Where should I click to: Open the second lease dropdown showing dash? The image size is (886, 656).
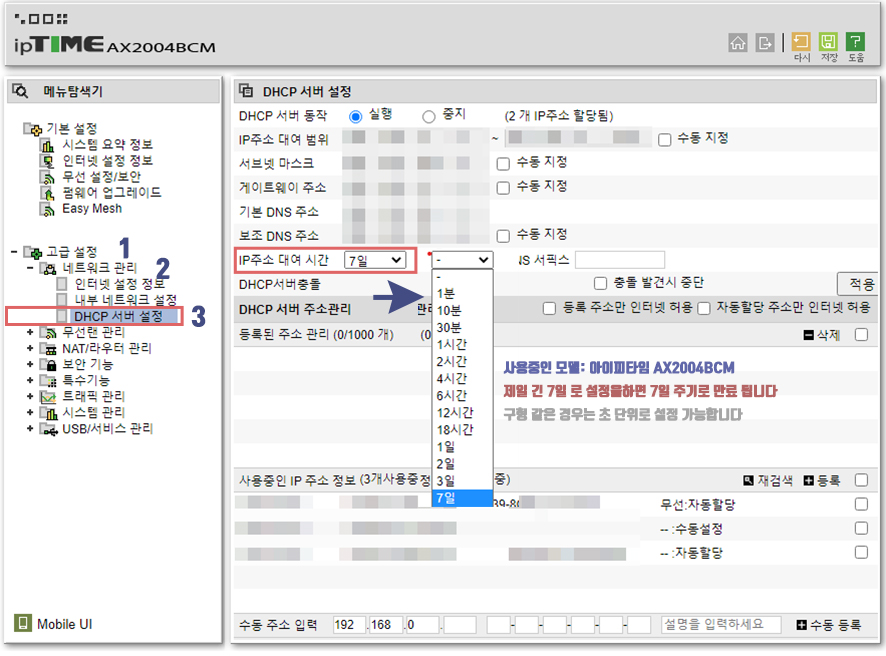(462, 260)
